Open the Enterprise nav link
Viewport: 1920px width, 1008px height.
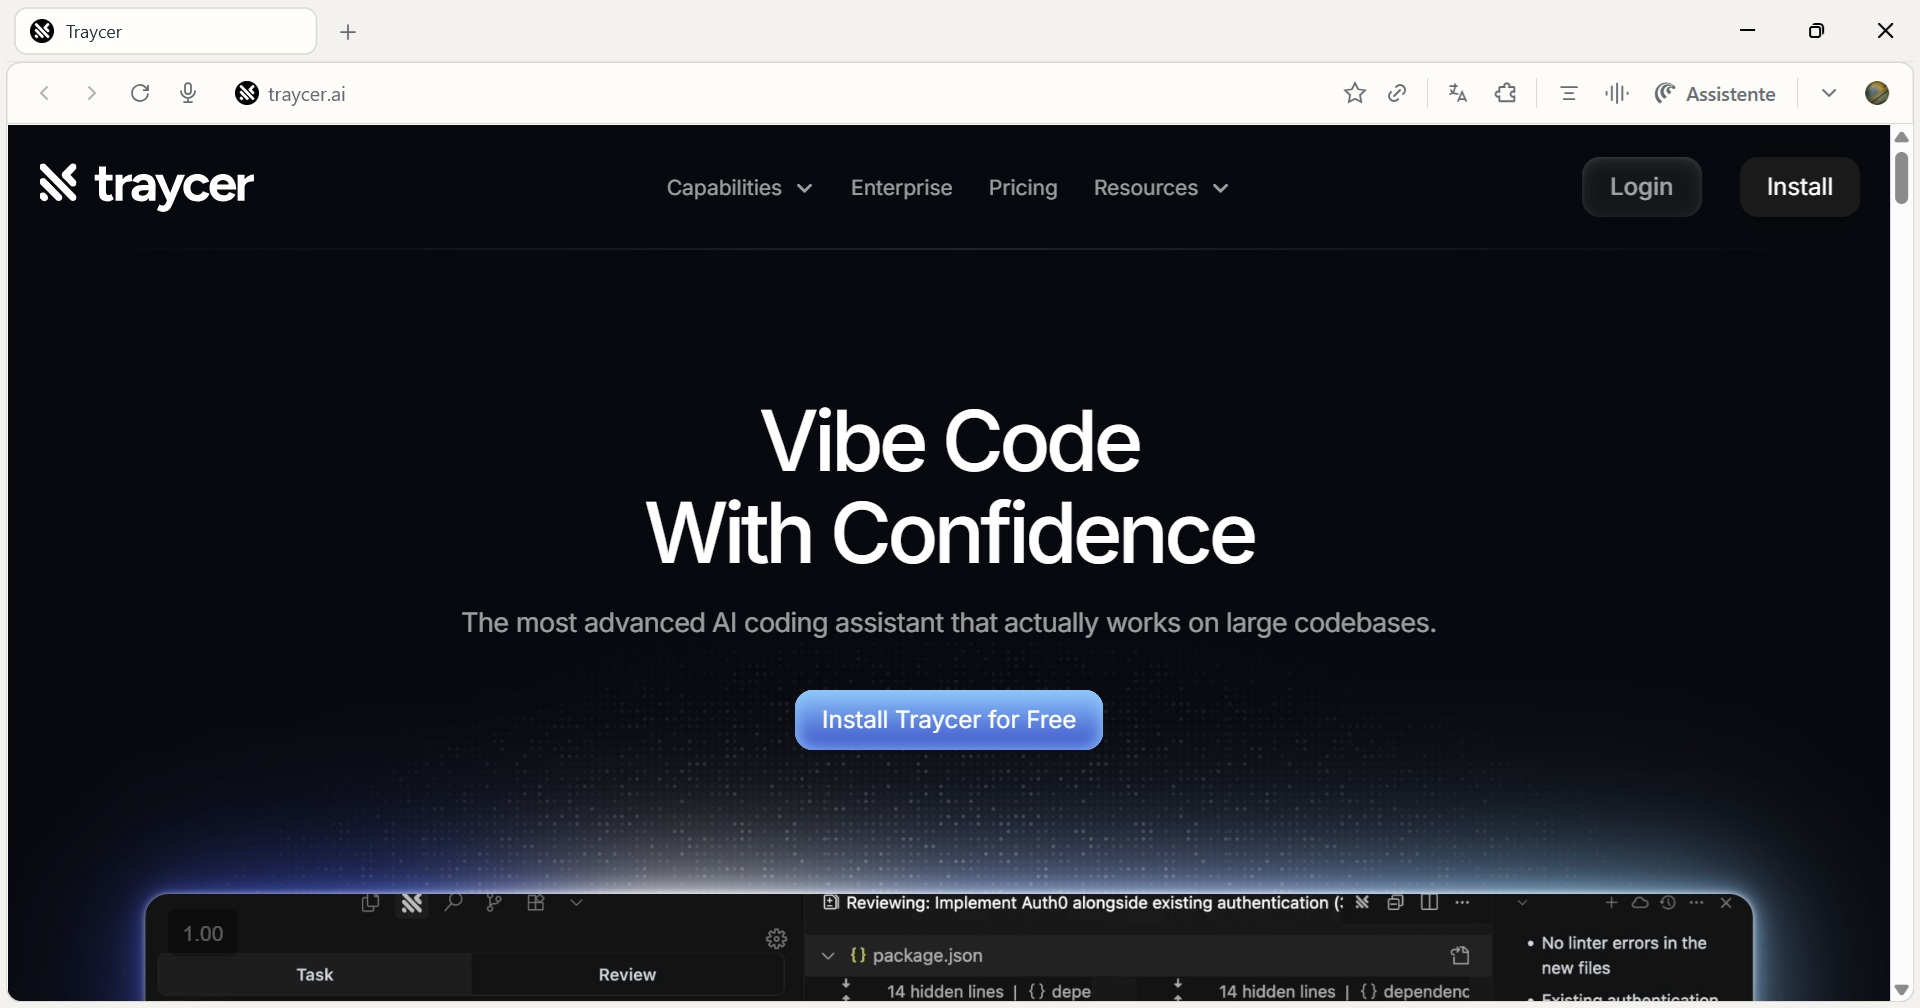901,188
